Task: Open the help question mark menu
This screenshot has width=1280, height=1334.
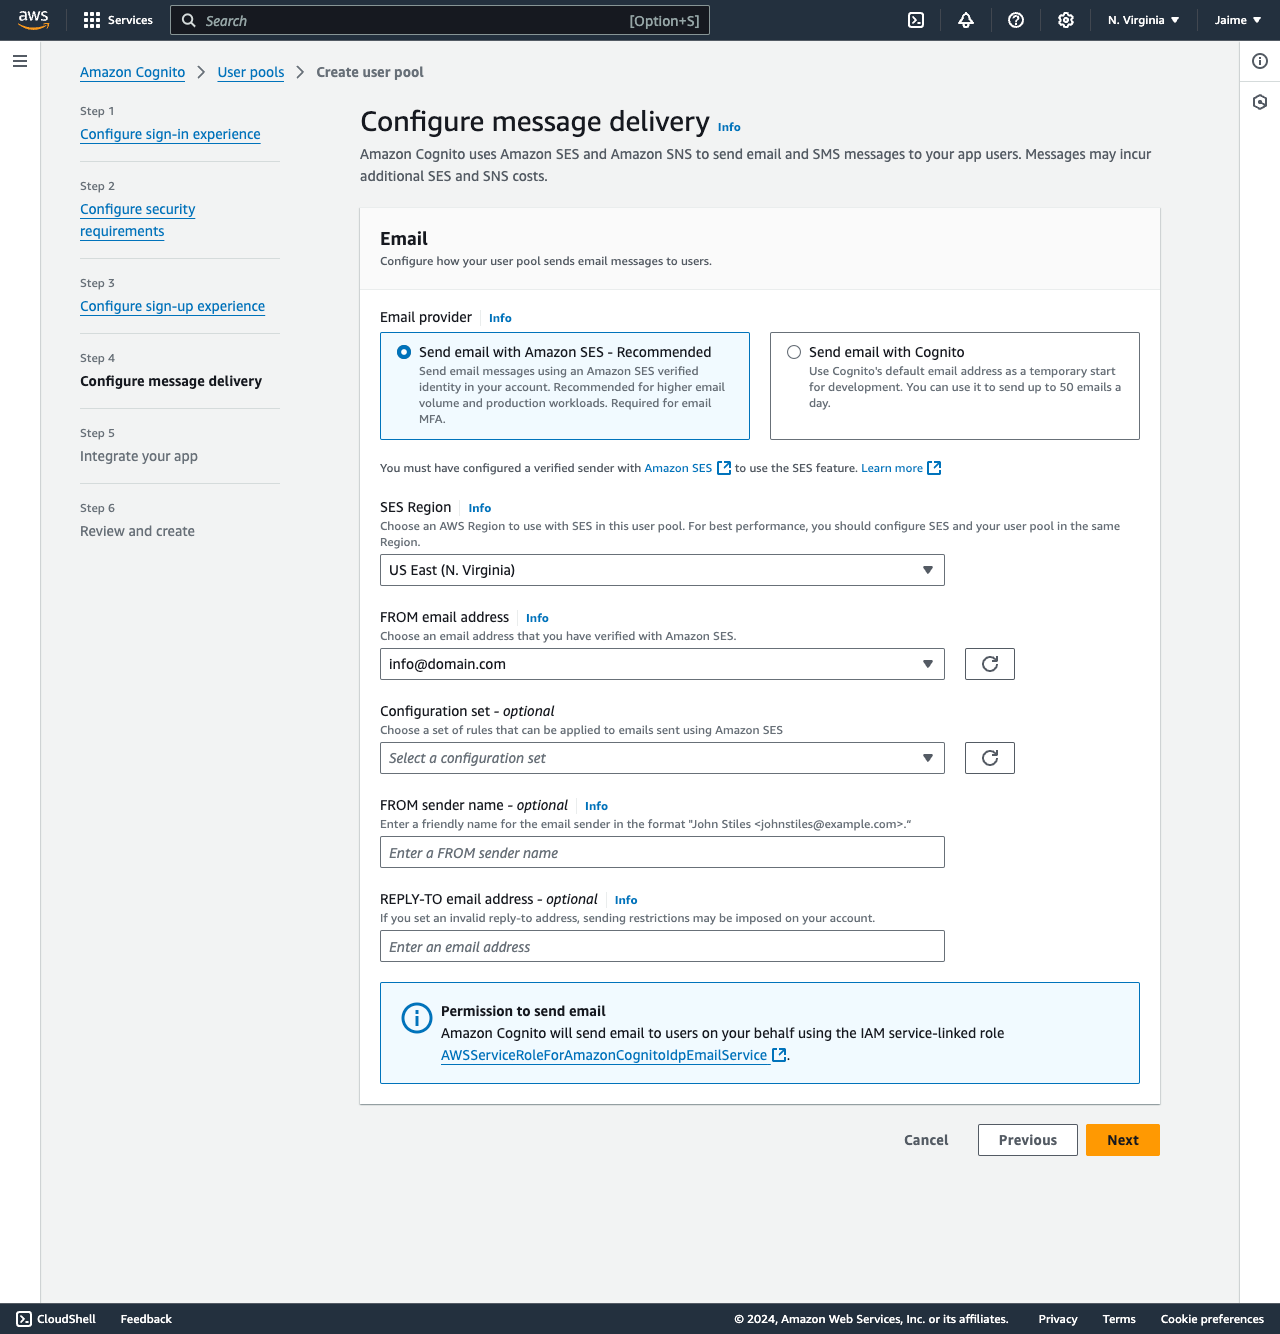Action: (1016, 20)
